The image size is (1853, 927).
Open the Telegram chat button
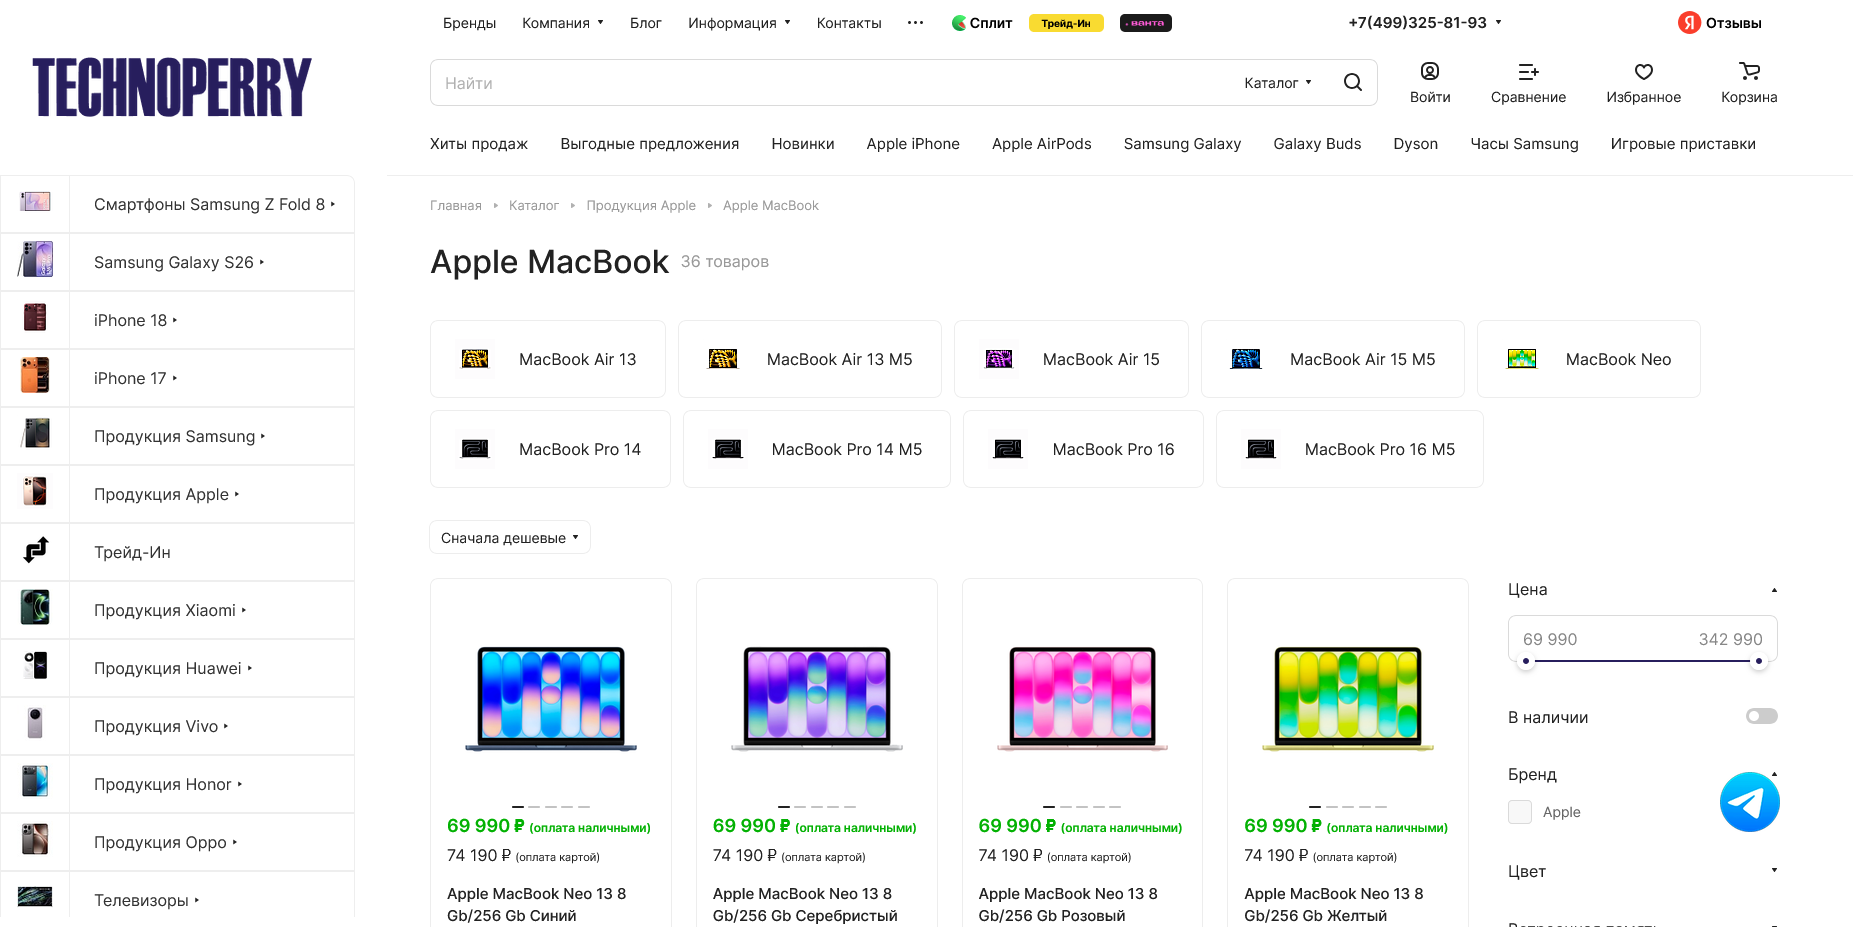(1749, 802)
